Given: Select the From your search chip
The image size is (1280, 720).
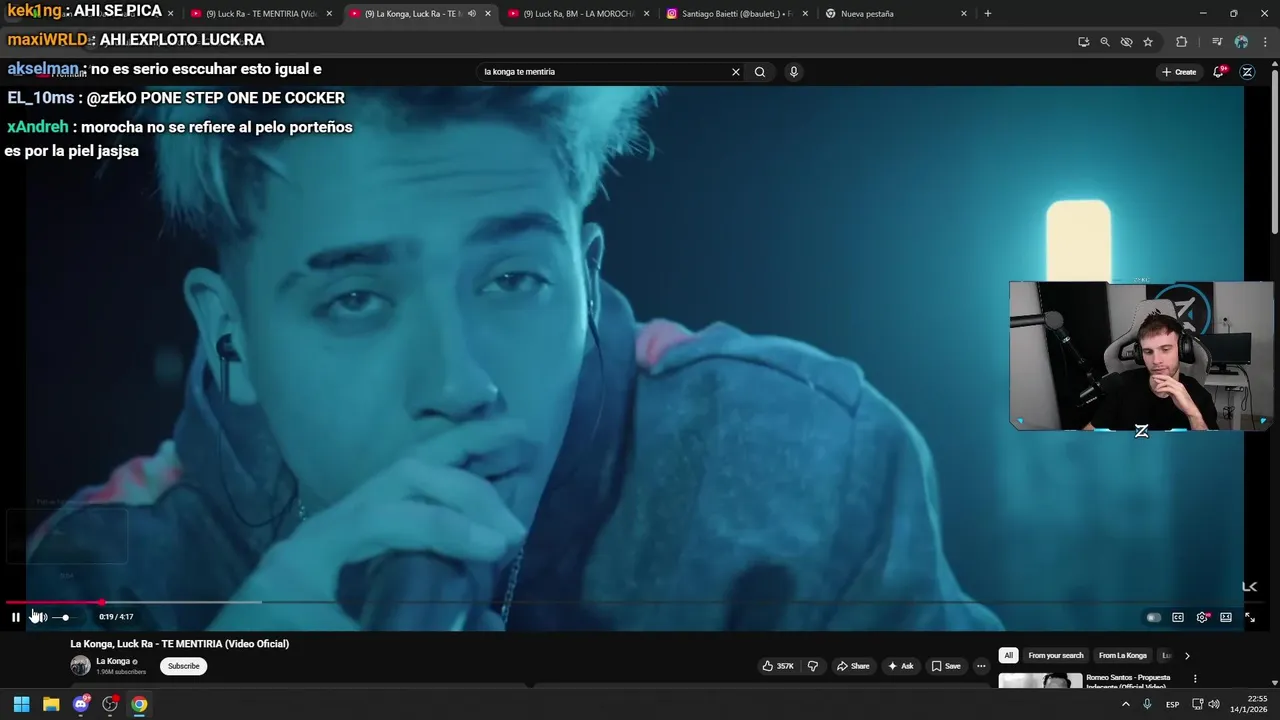Looking at the screenshot, I should coord(1056,656).
